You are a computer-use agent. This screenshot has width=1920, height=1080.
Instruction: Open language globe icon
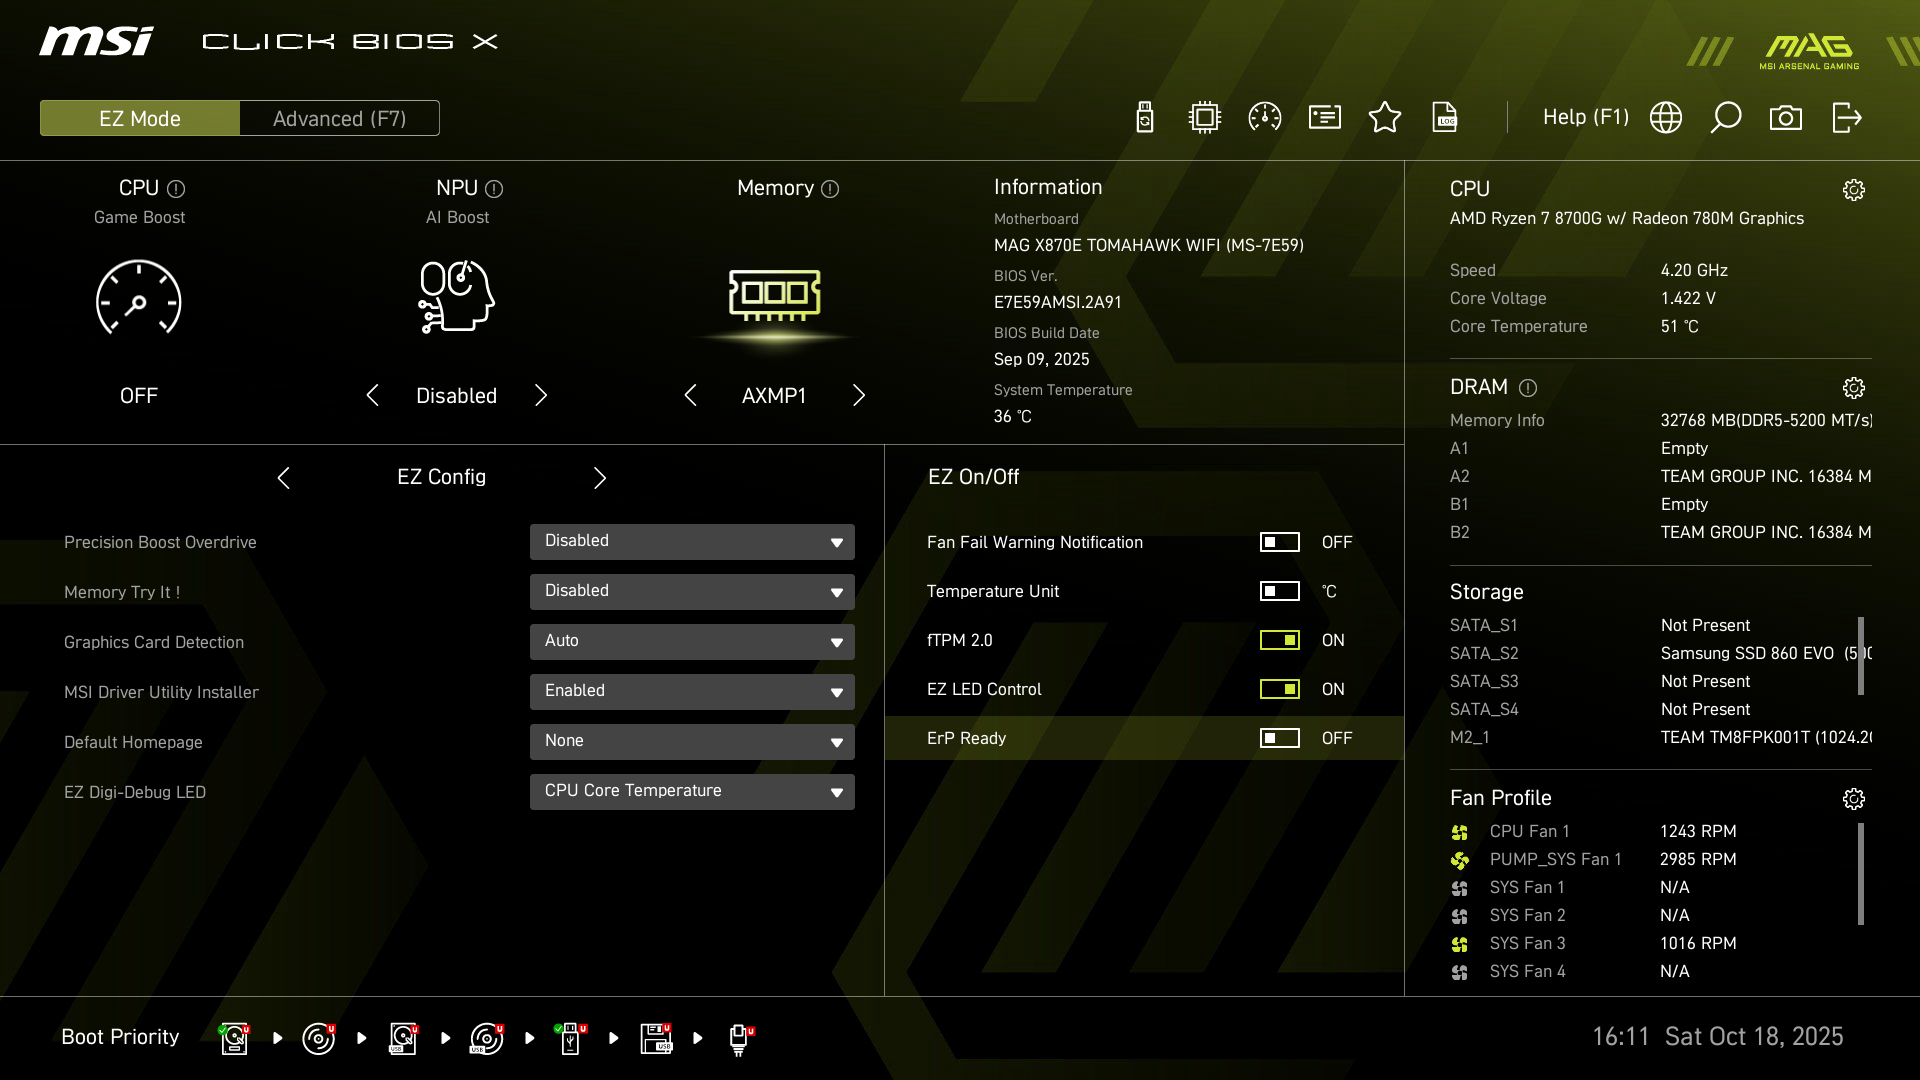1666,118
